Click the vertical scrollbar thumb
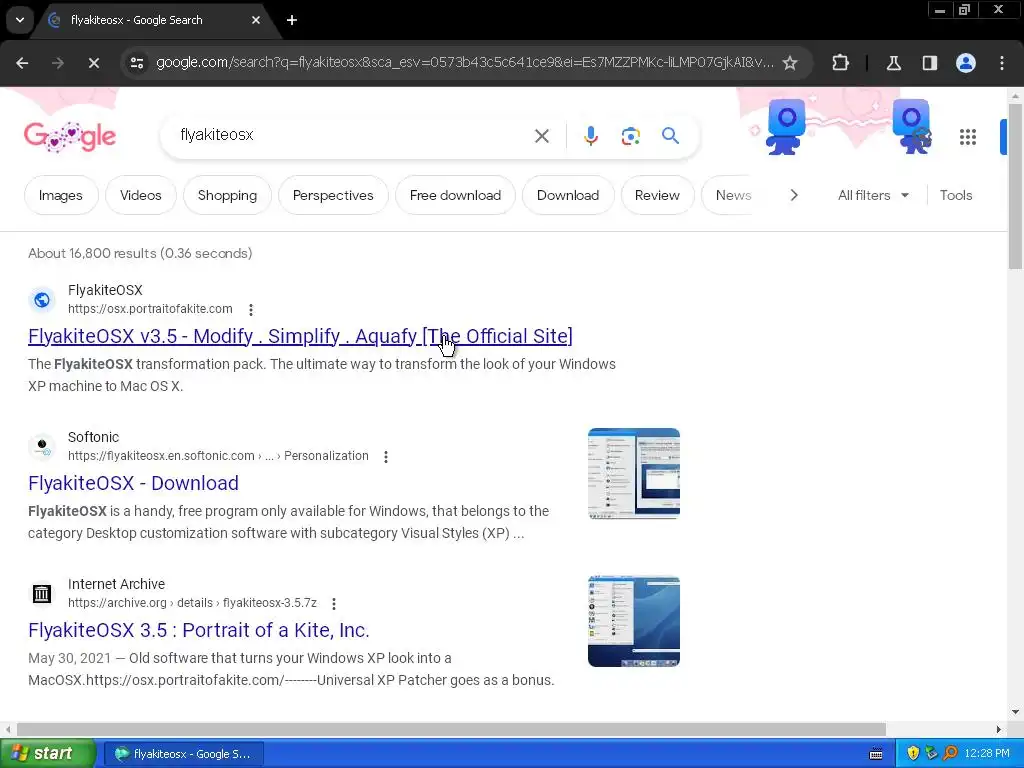Viewport: 1024px width, 768px height. [1015, 186]
